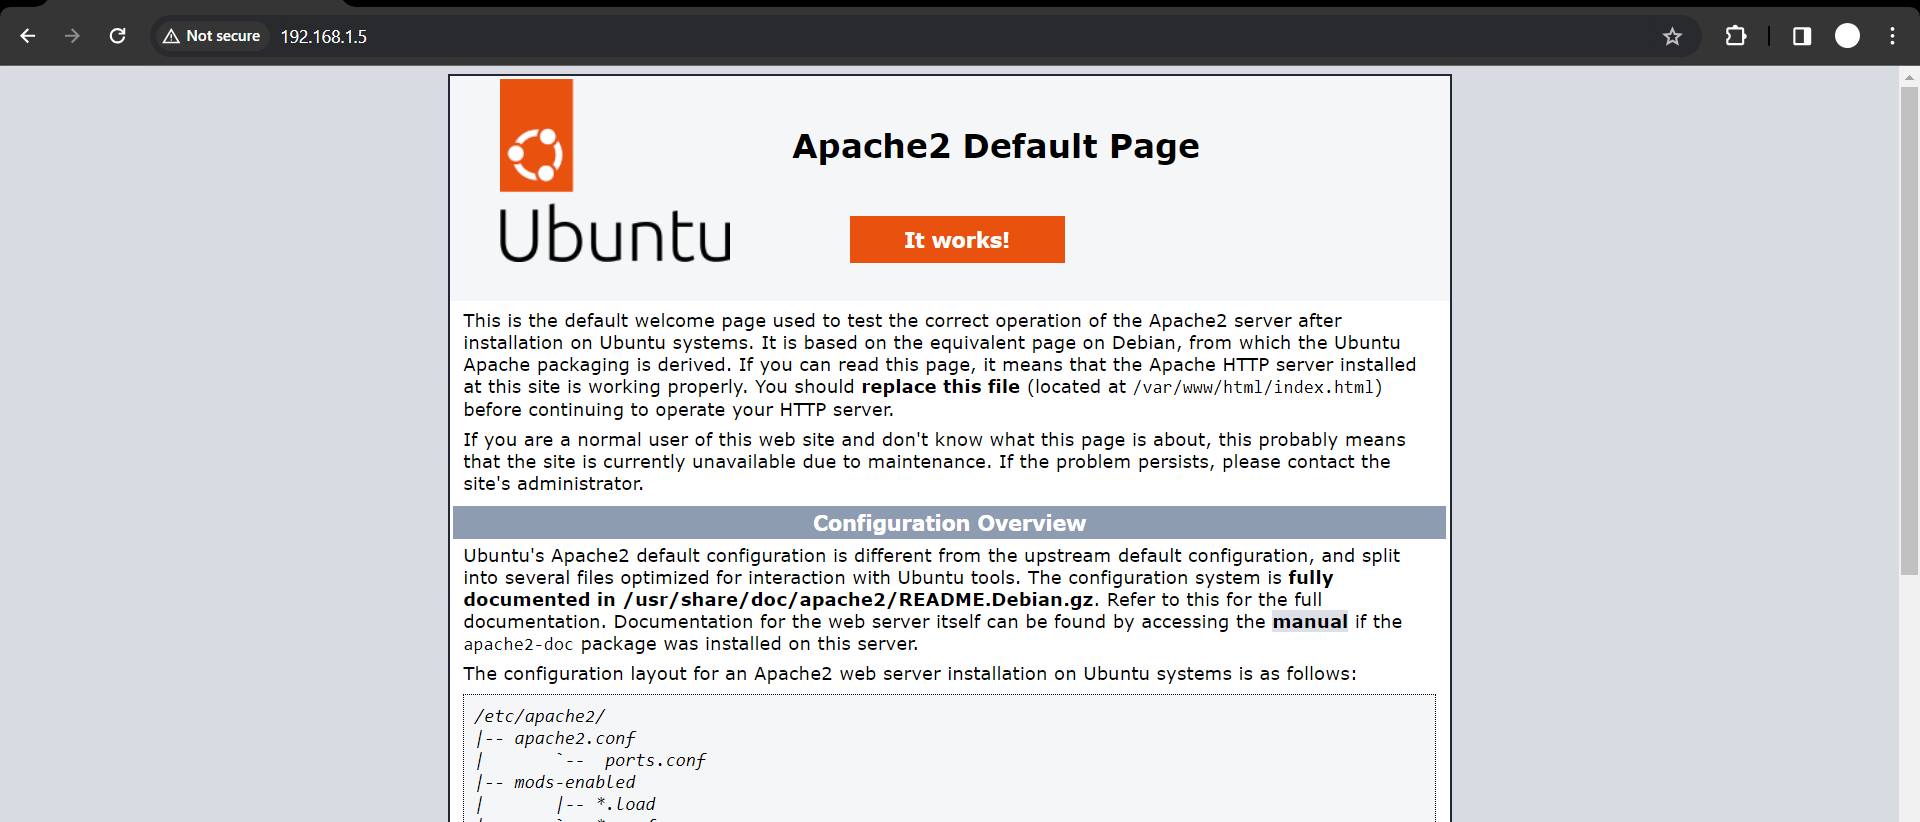Screen dimensions: 1920x822
Task: Click the Configuration Overview section header
Action: pos(949,523)
